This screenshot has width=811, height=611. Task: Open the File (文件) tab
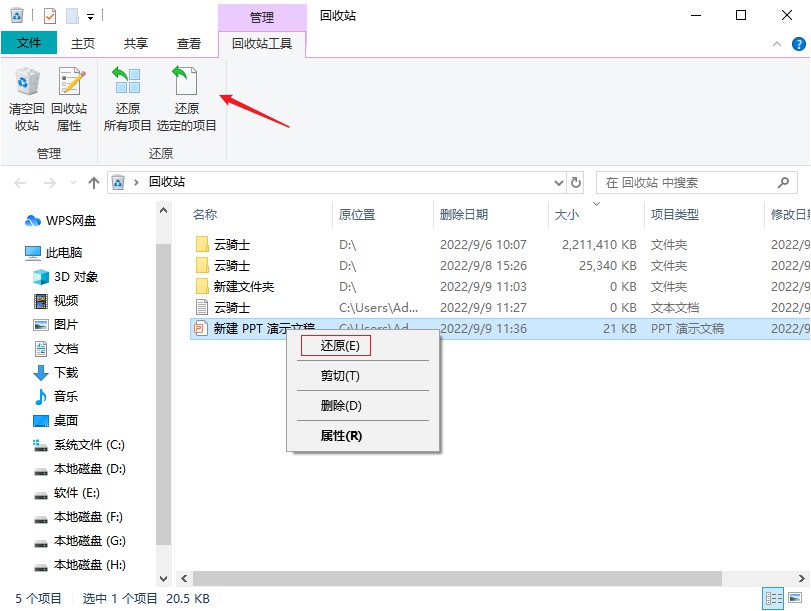tap(29, 43)
